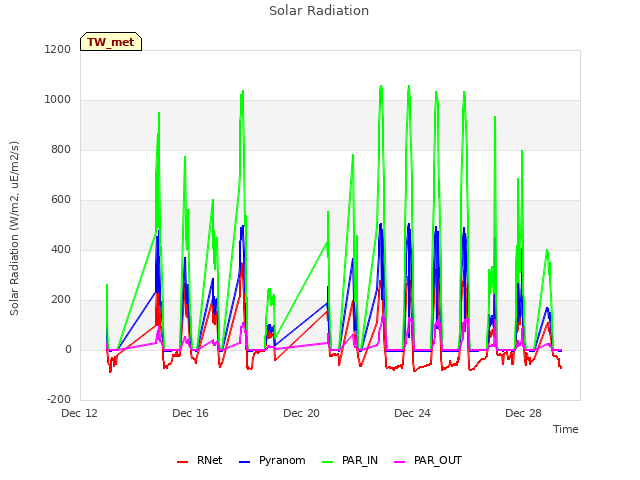
Task: Click the 200 y-axis tick label
Action: pos(61,300)
